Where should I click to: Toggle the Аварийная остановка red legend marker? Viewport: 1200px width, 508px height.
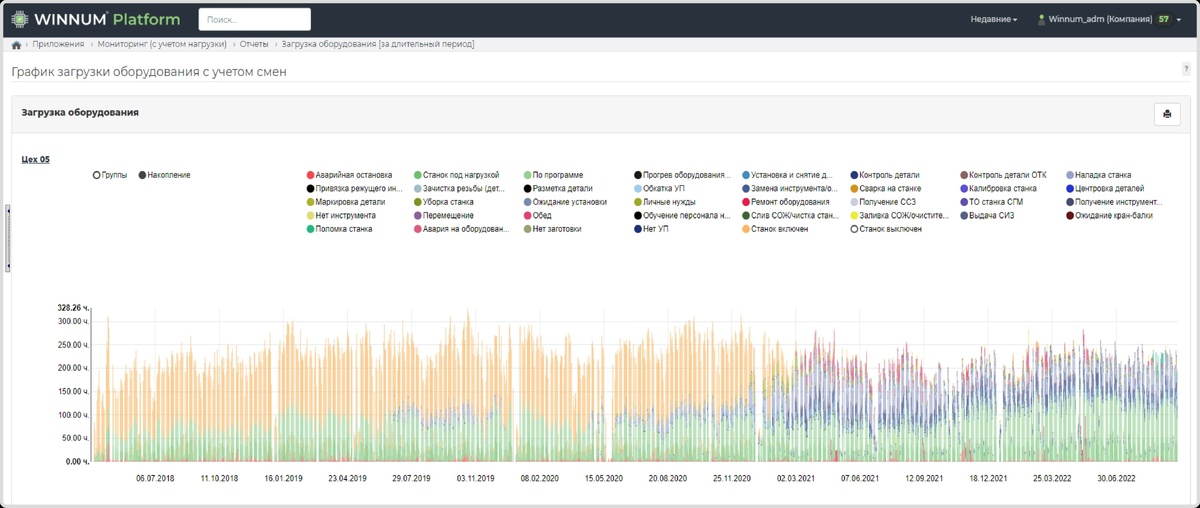(x=310, y=175)
